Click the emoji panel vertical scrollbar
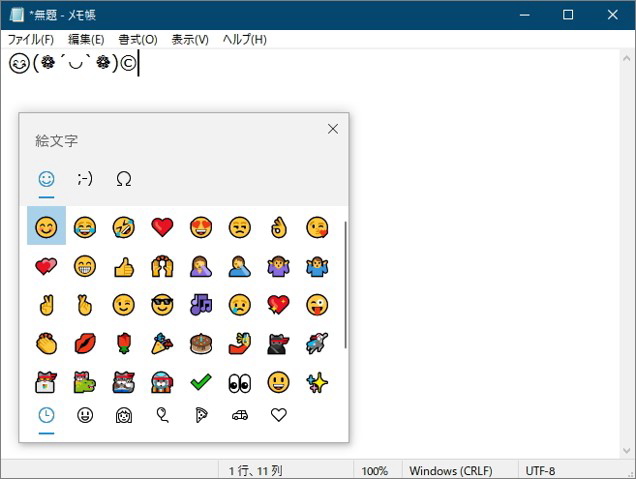This screenshot has width=636, height=479. tap(345, 285)
